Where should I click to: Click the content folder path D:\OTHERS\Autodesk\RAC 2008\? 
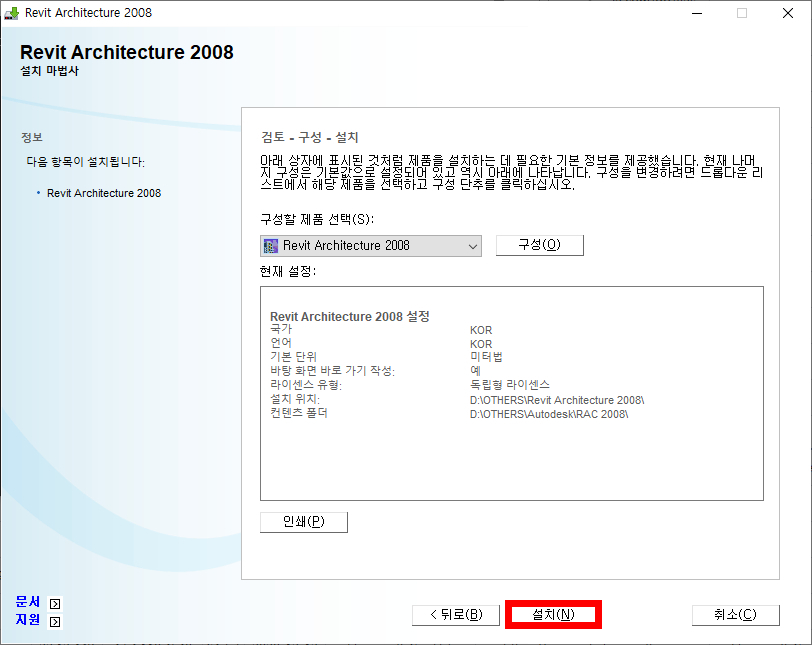(x=549, y=414)
